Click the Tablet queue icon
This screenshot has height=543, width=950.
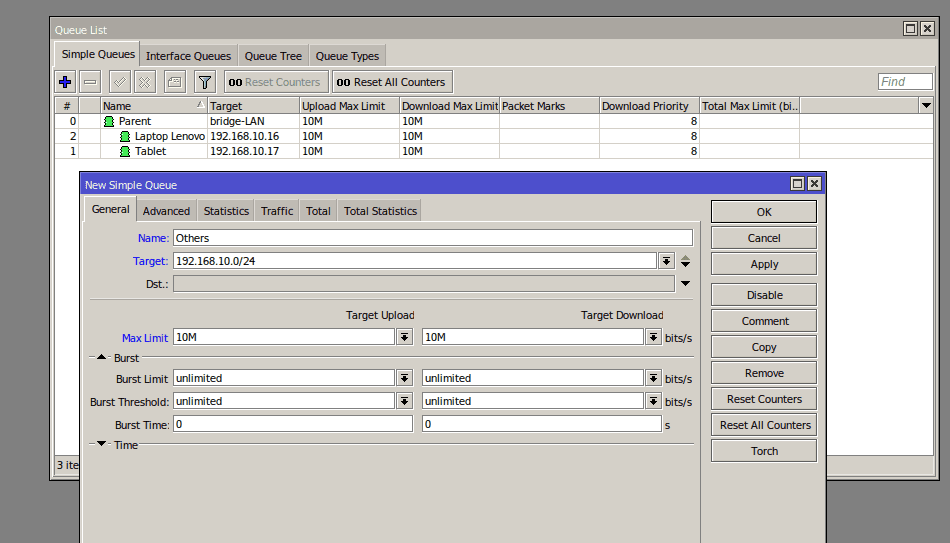[125, 152]
